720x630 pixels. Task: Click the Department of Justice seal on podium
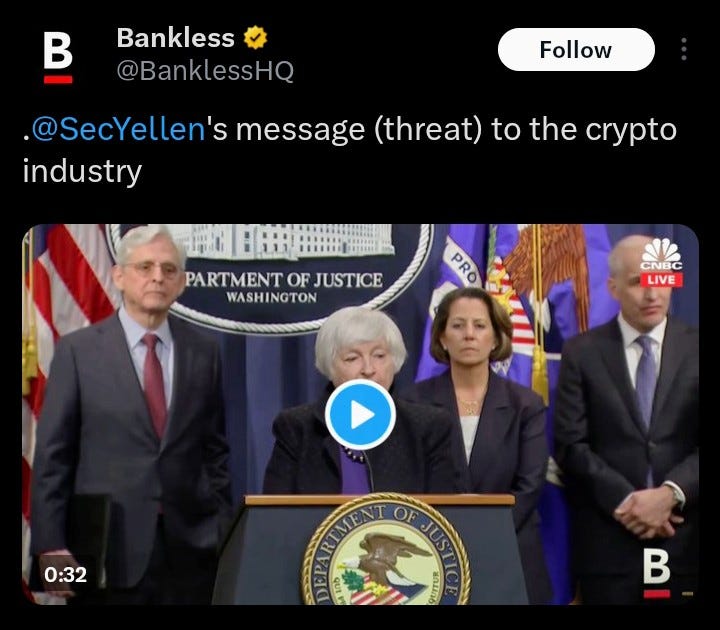point(385,550)
